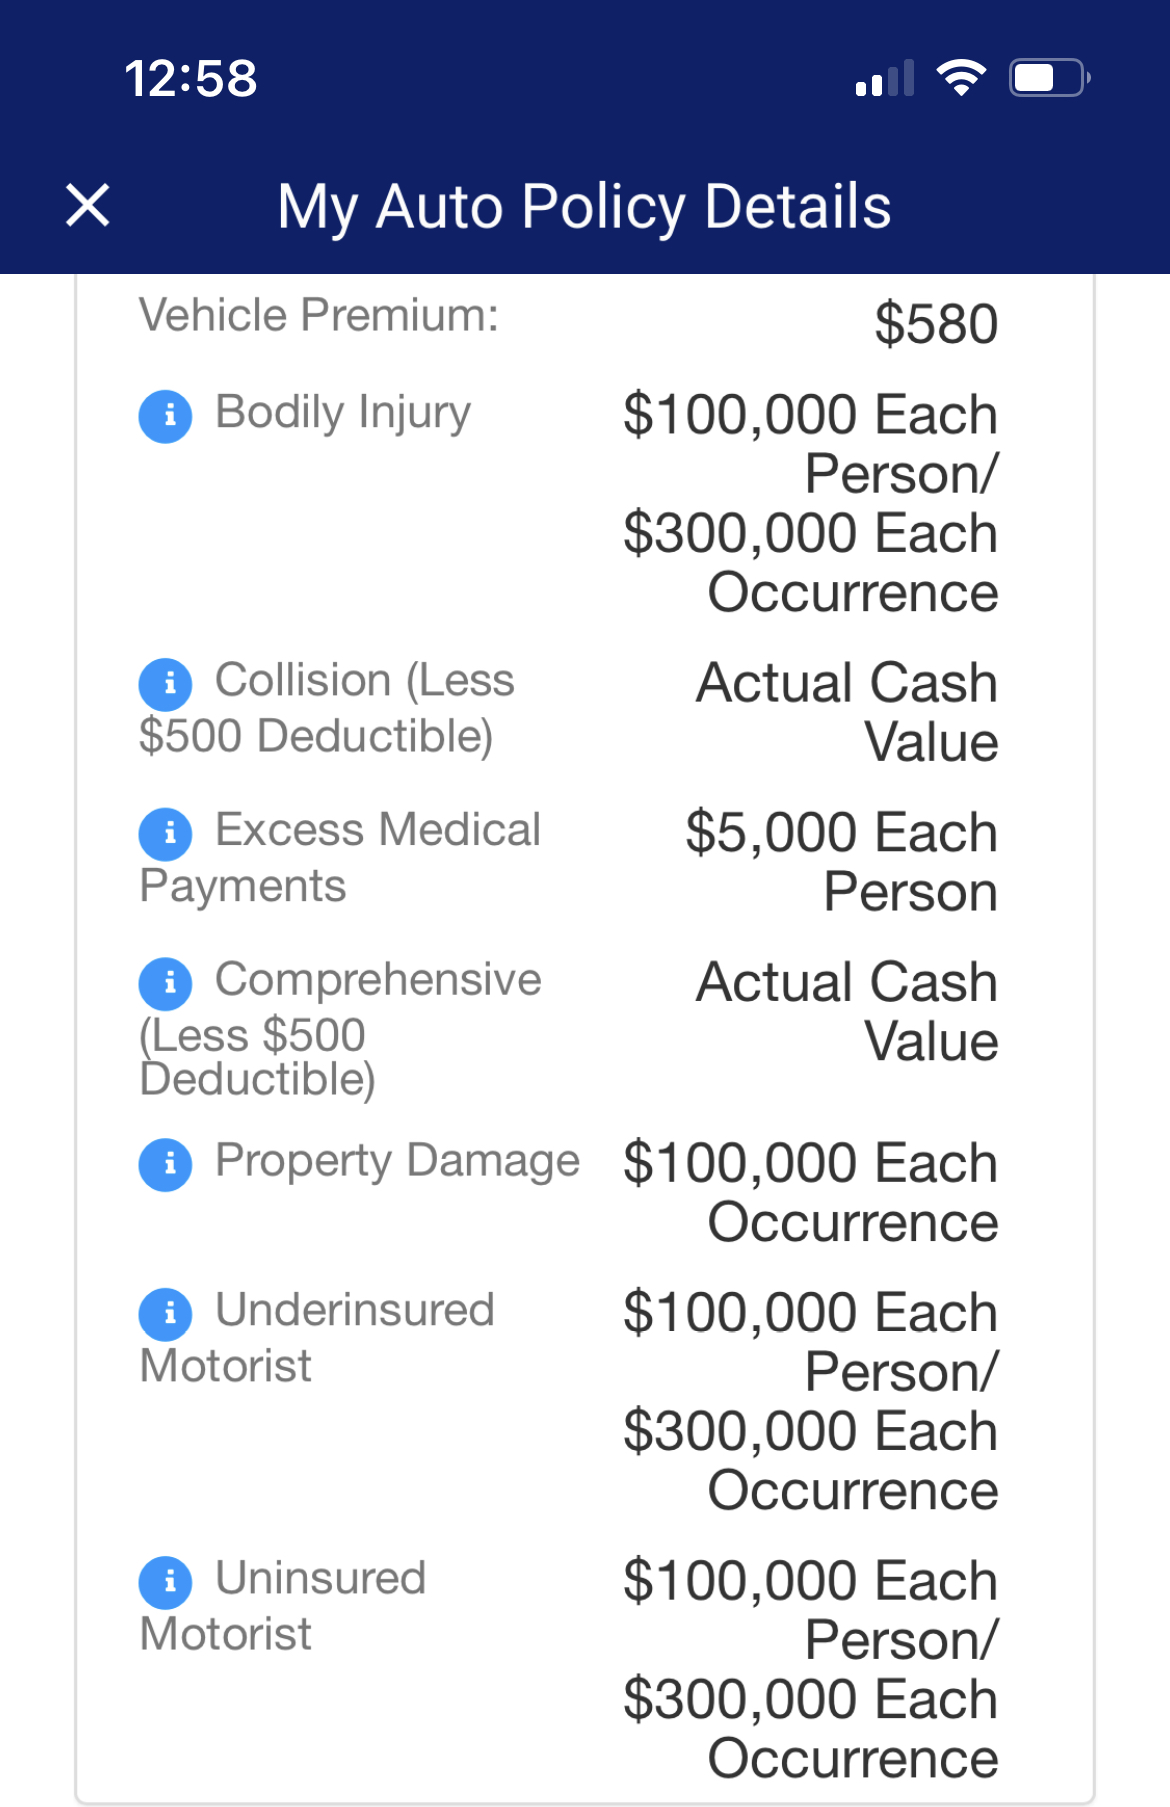
Task: Tap the $5,000 Each Person value
Action: click(841, 862)
